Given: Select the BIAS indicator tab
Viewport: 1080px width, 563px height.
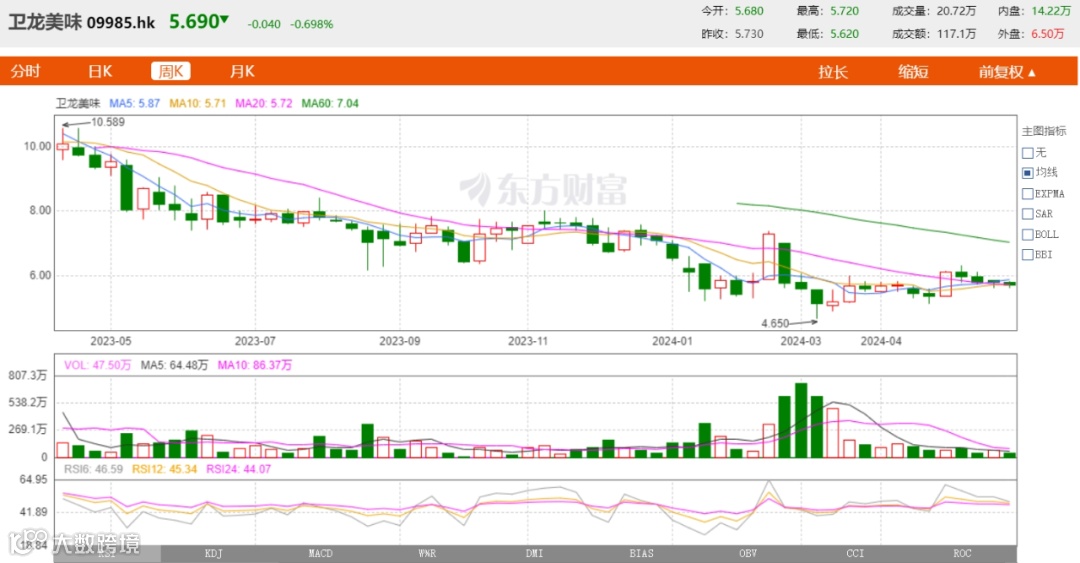Looking at the screenshot, I should coord(641,554).
